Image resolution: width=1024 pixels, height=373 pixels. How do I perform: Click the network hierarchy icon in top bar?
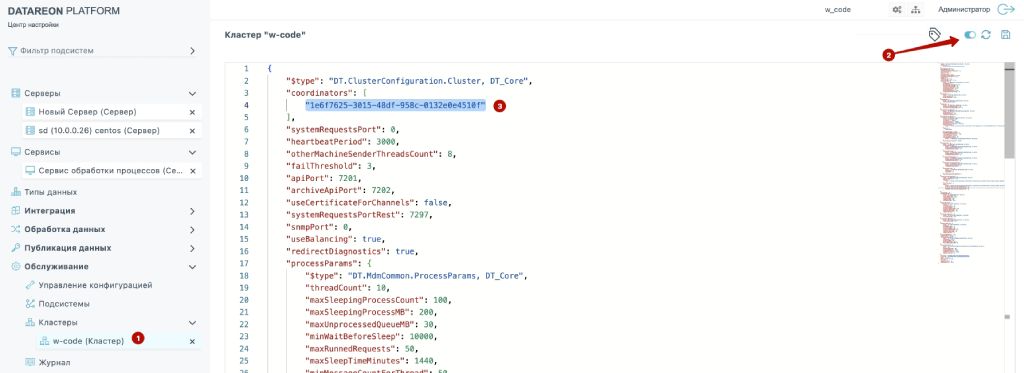(916, 10)
